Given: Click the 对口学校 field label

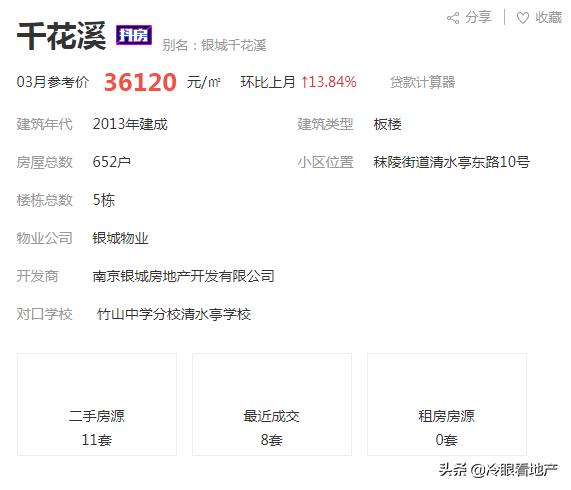Looking at the screenshot, I should (44, 314).
